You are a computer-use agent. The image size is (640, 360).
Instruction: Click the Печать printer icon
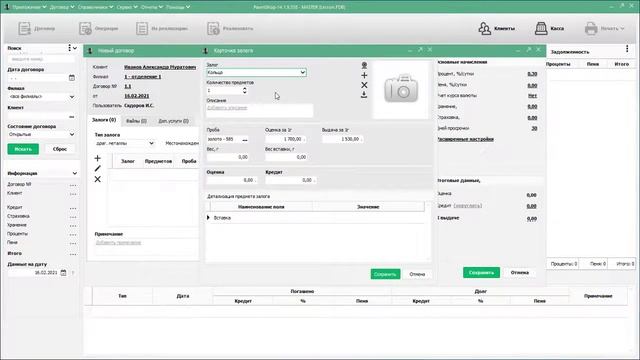(x=591, y=29)
